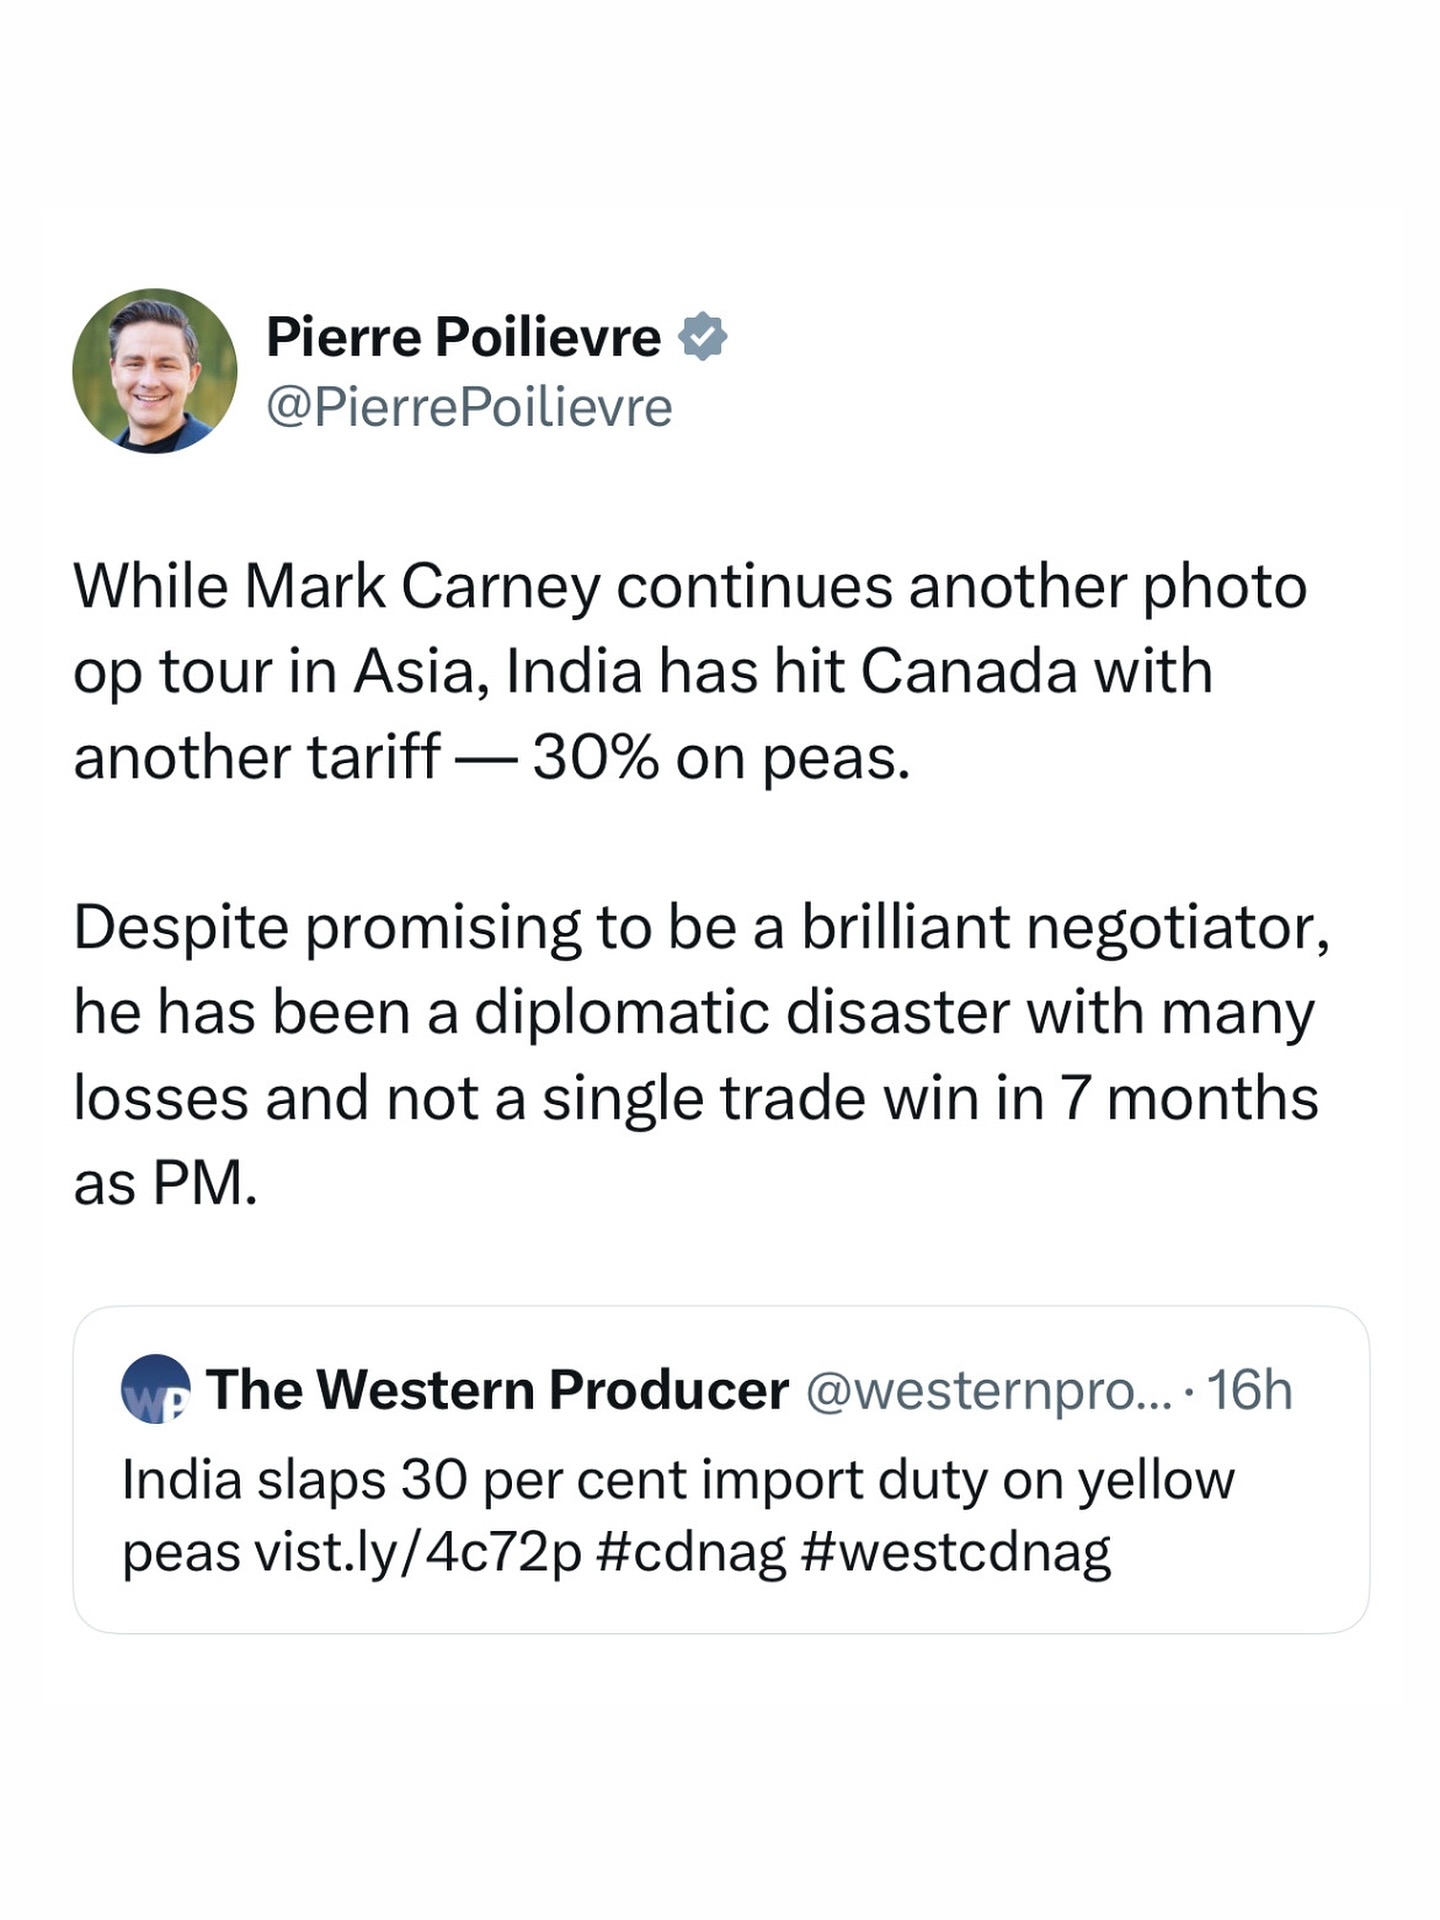Click the 16h timestamp on quoted post
This screenshot has width=1440, height=1920.
[x=1249, y=1390]
